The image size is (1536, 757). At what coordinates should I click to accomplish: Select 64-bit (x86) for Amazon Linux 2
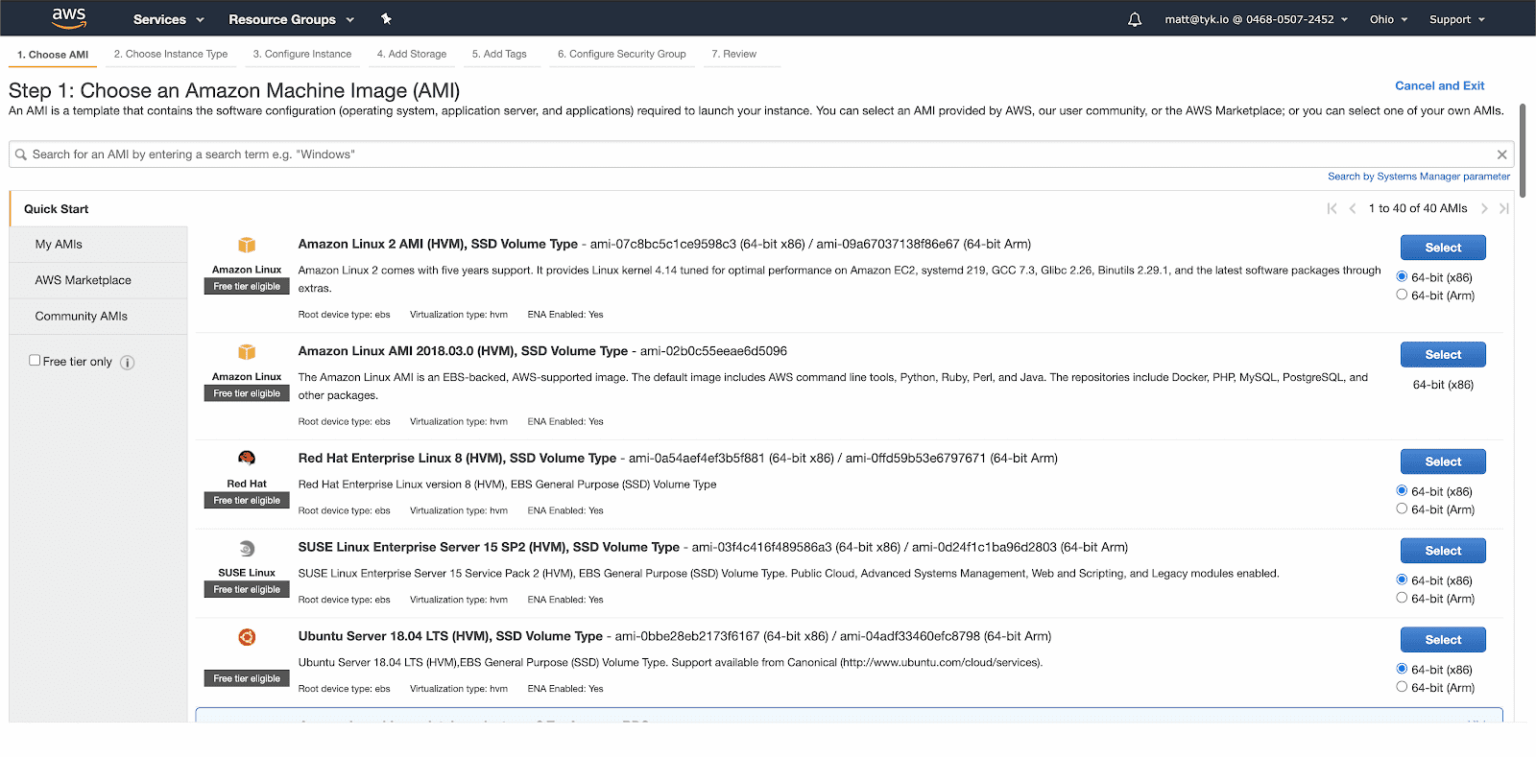(x=1401, y=277)
